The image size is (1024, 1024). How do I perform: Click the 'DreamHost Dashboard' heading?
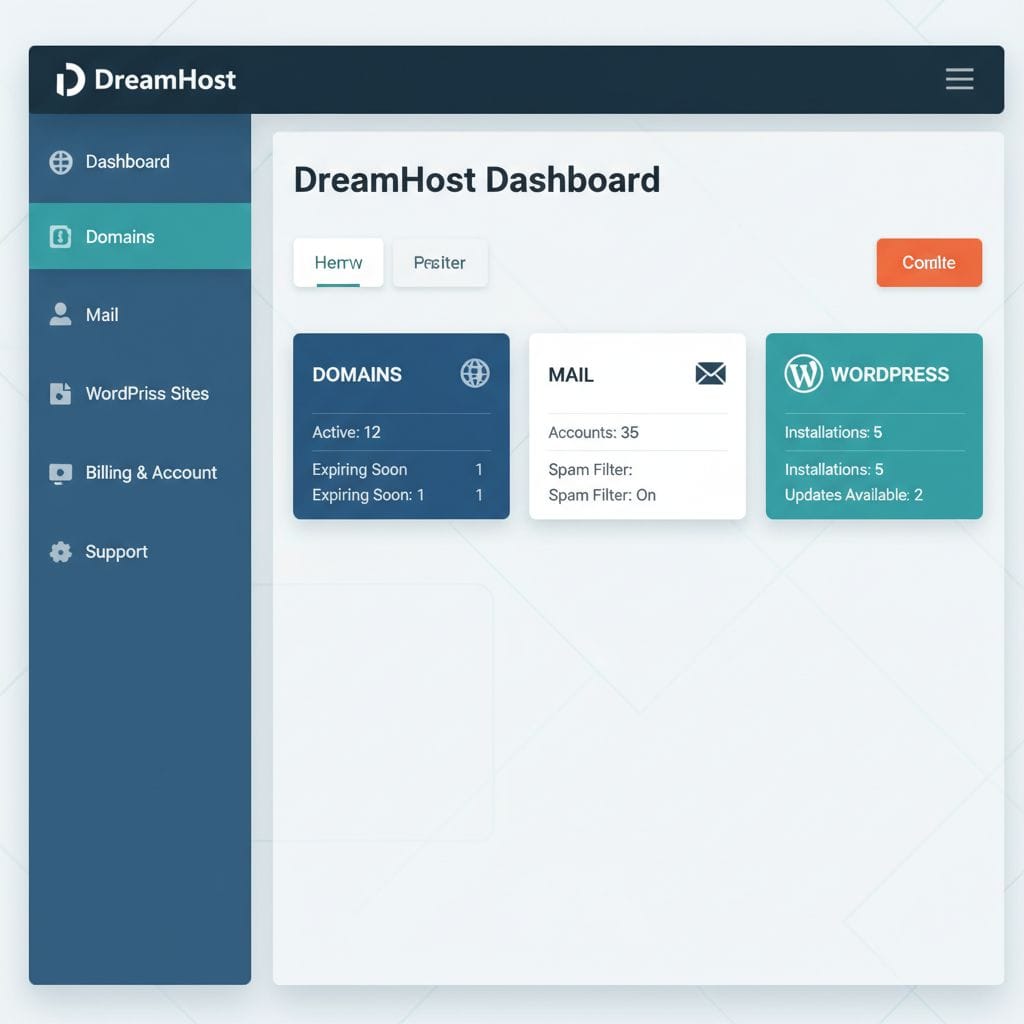[x=477, y=180]
